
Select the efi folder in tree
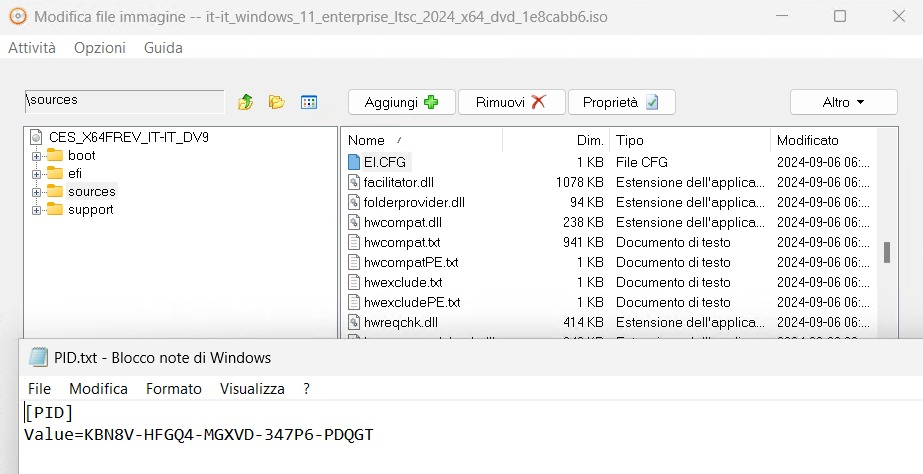click(x=75, y=174)
